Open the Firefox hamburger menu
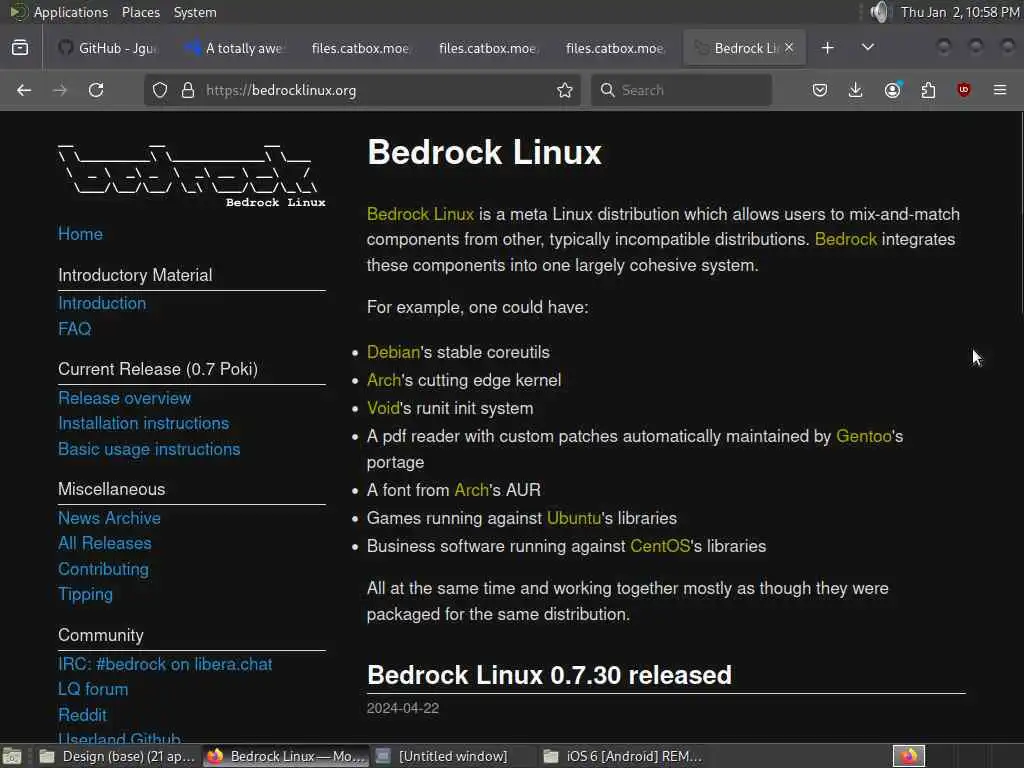 point(1000,90)
